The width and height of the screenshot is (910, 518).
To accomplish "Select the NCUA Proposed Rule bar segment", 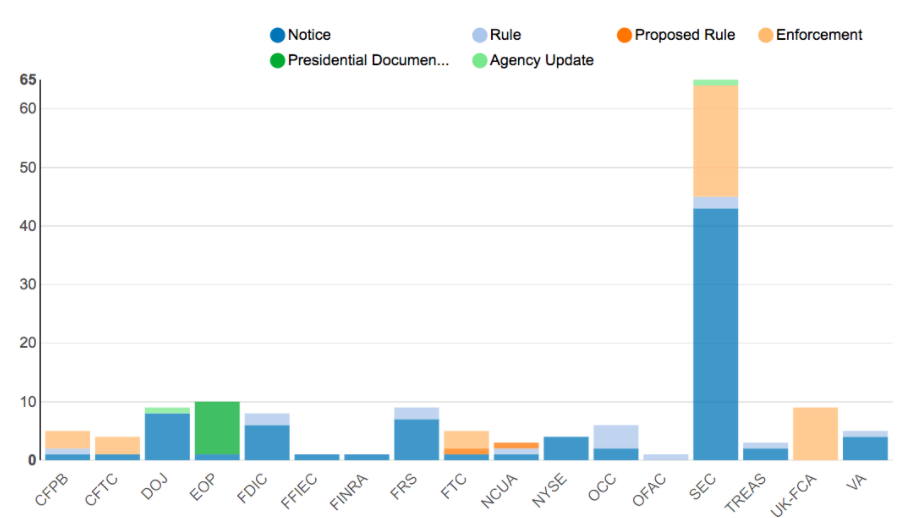I will 517,445.
